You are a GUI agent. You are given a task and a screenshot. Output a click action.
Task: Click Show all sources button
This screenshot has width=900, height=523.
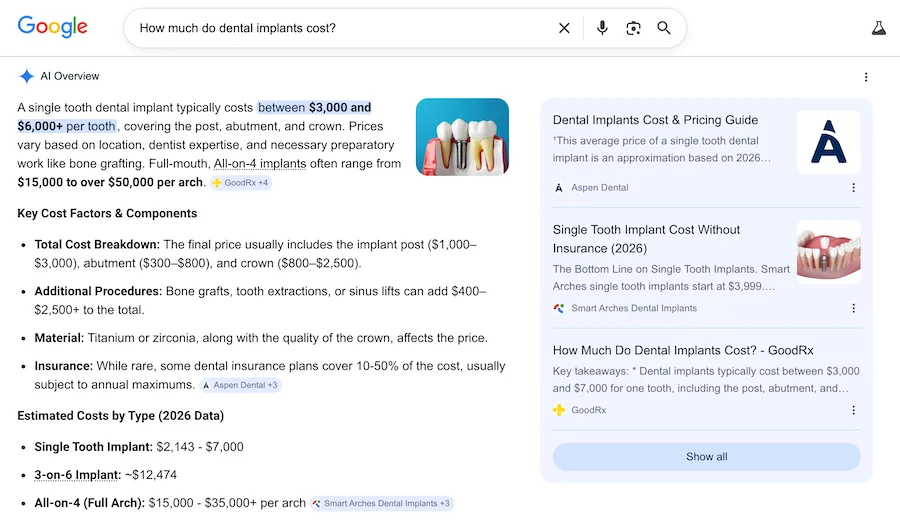point(706,457)
